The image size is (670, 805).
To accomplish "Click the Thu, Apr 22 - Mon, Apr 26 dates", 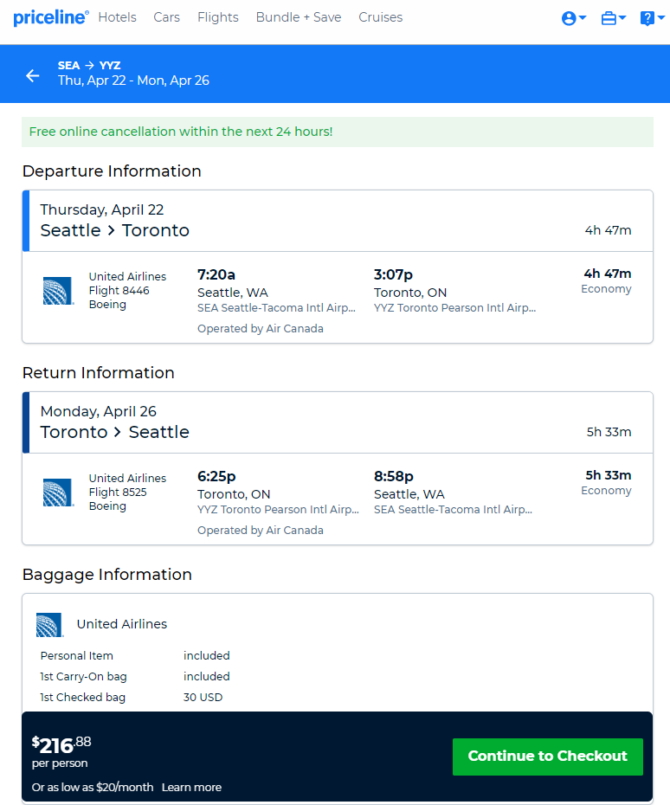I will [x=133, y=81].
